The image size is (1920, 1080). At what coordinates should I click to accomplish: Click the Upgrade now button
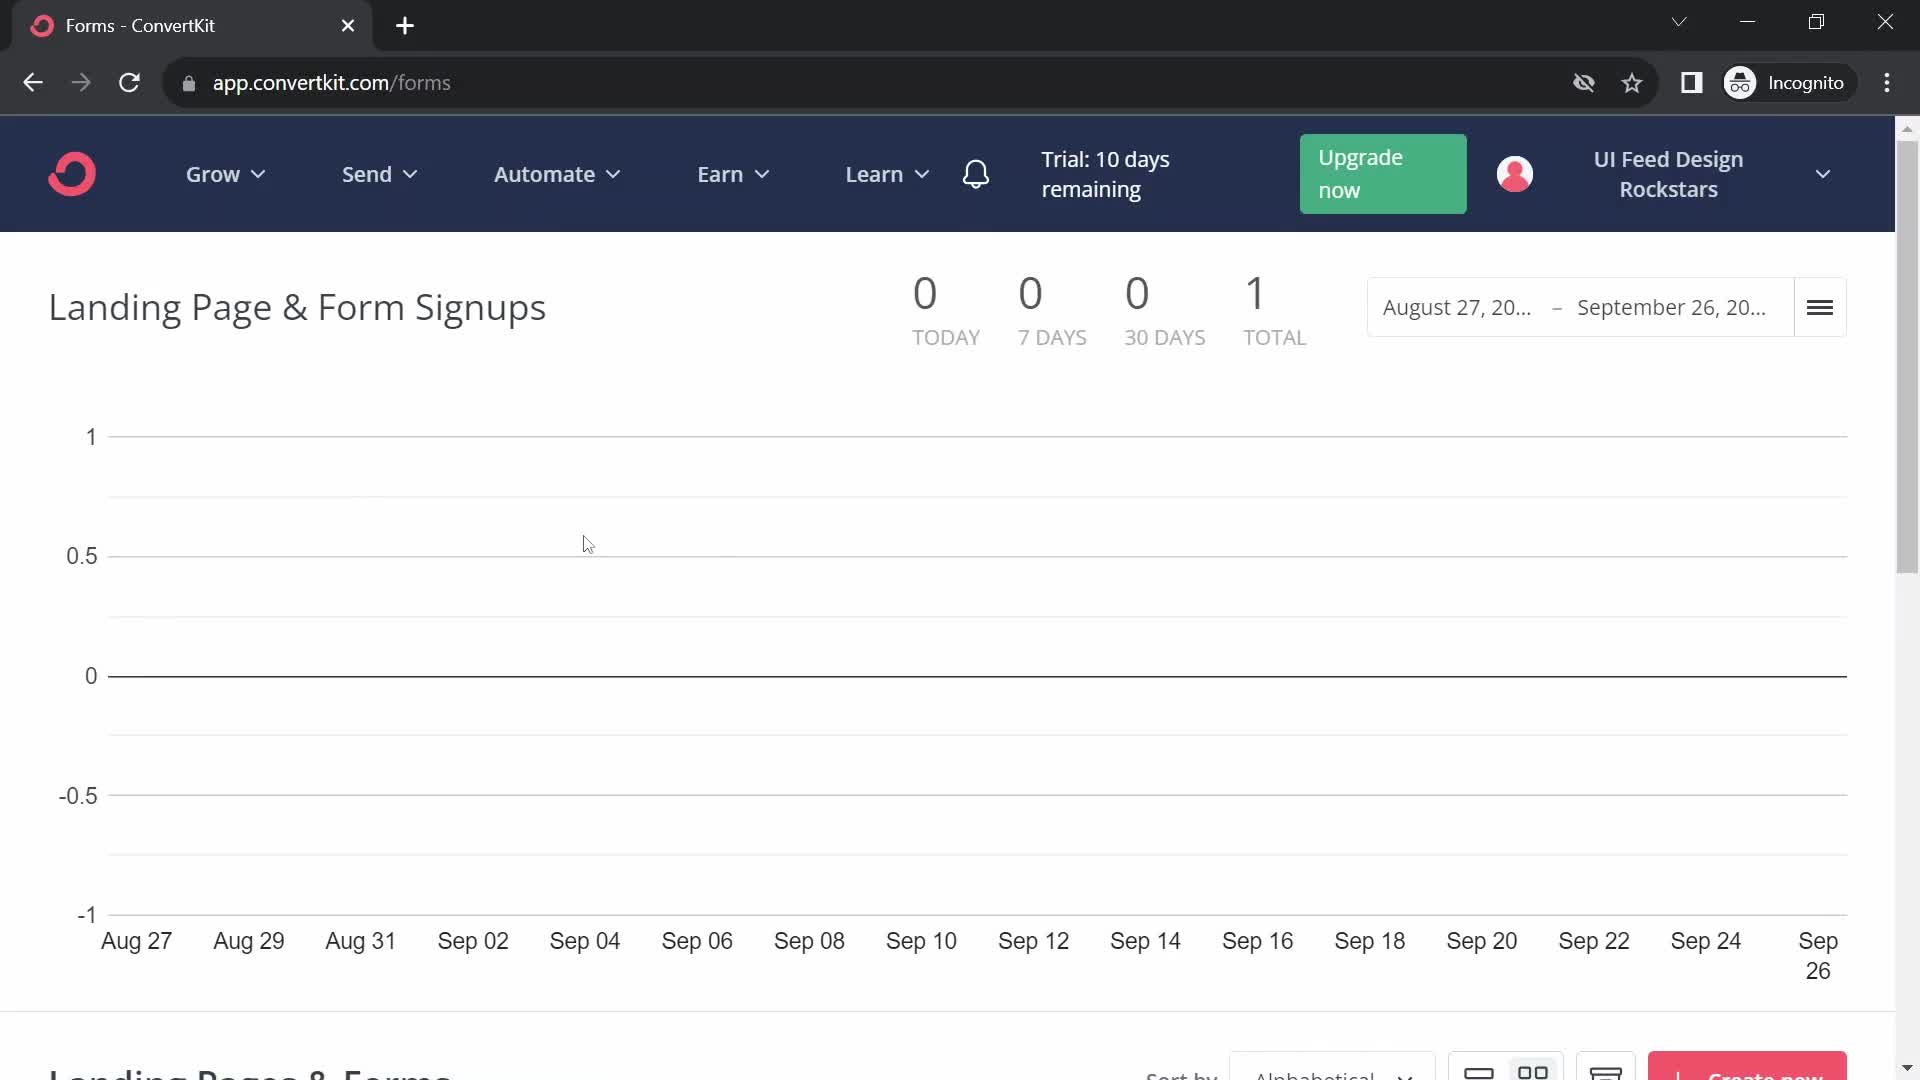1382,174
